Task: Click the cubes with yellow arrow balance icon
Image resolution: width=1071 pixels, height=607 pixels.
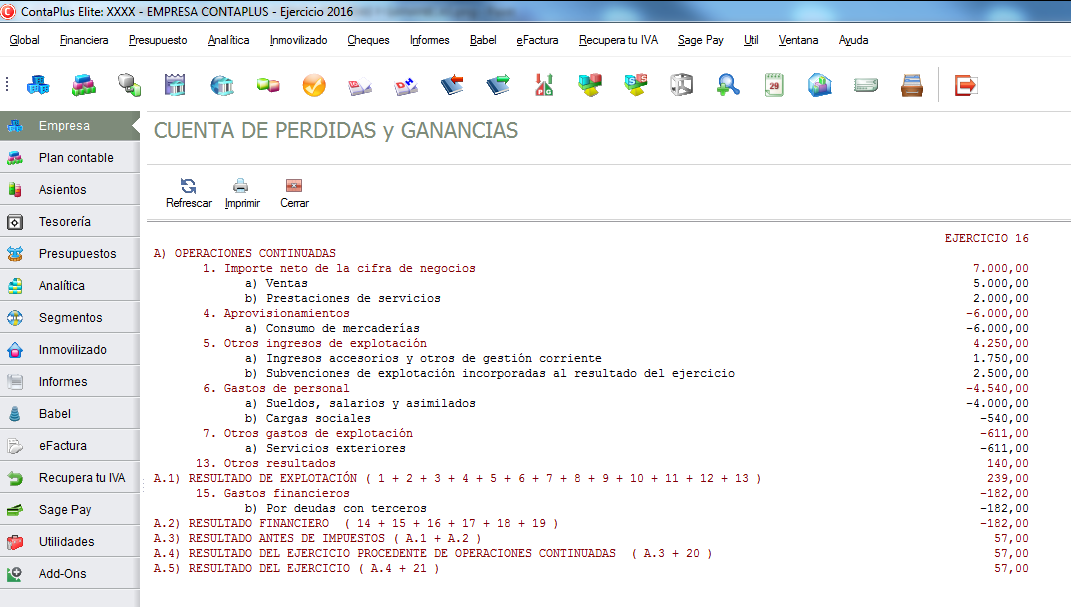Action: 590,85
